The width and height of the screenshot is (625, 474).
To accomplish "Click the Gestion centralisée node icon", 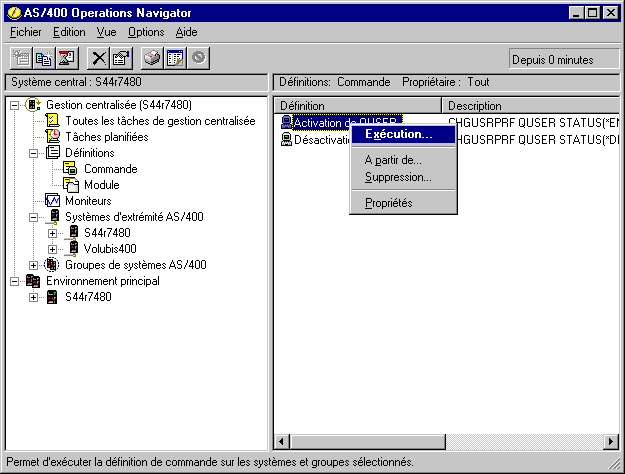I will click(x=33, y=105).
